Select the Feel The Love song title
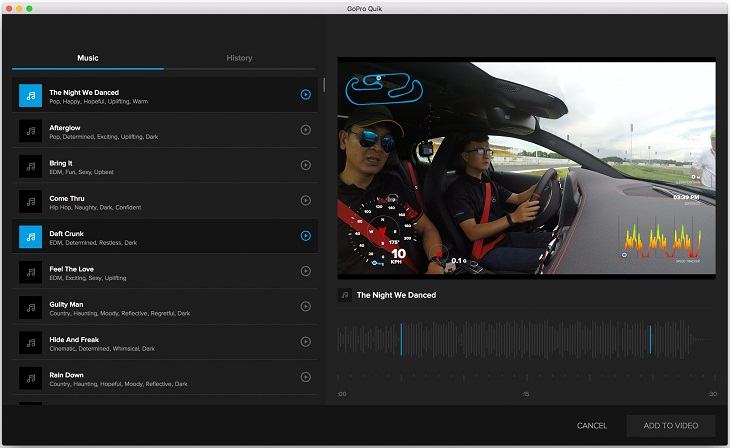The width and height of the screenshot is (730, 448). click(71, 269)
